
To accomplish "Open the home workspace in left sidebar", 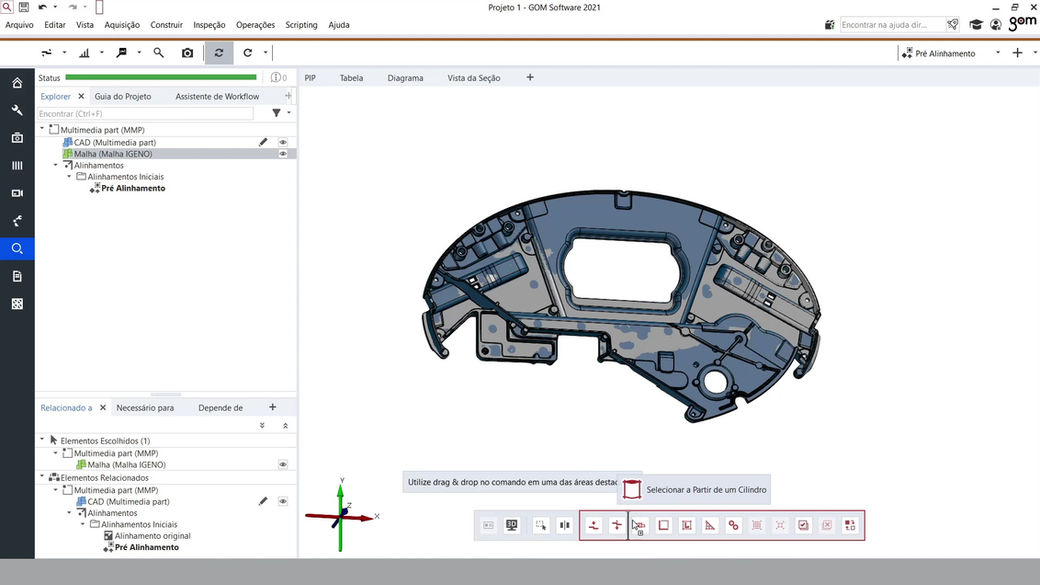I will click(17, 83).
